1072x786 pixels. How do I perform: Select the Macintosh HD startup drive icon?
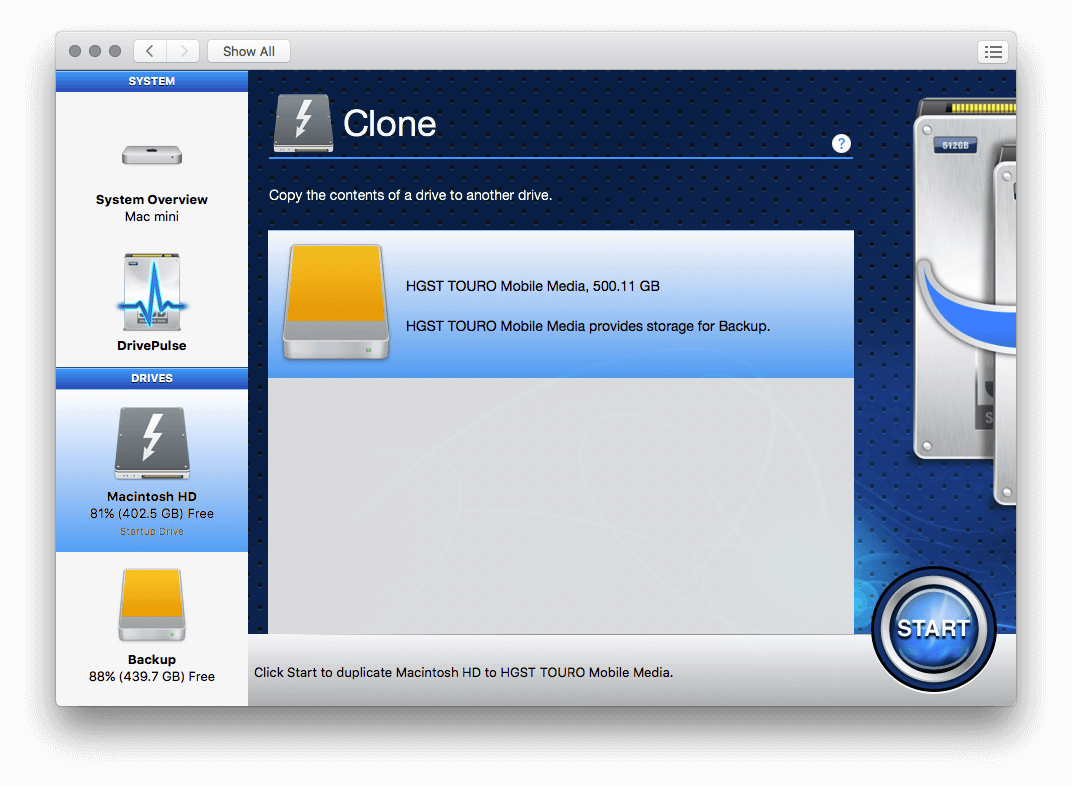point(151,442)
